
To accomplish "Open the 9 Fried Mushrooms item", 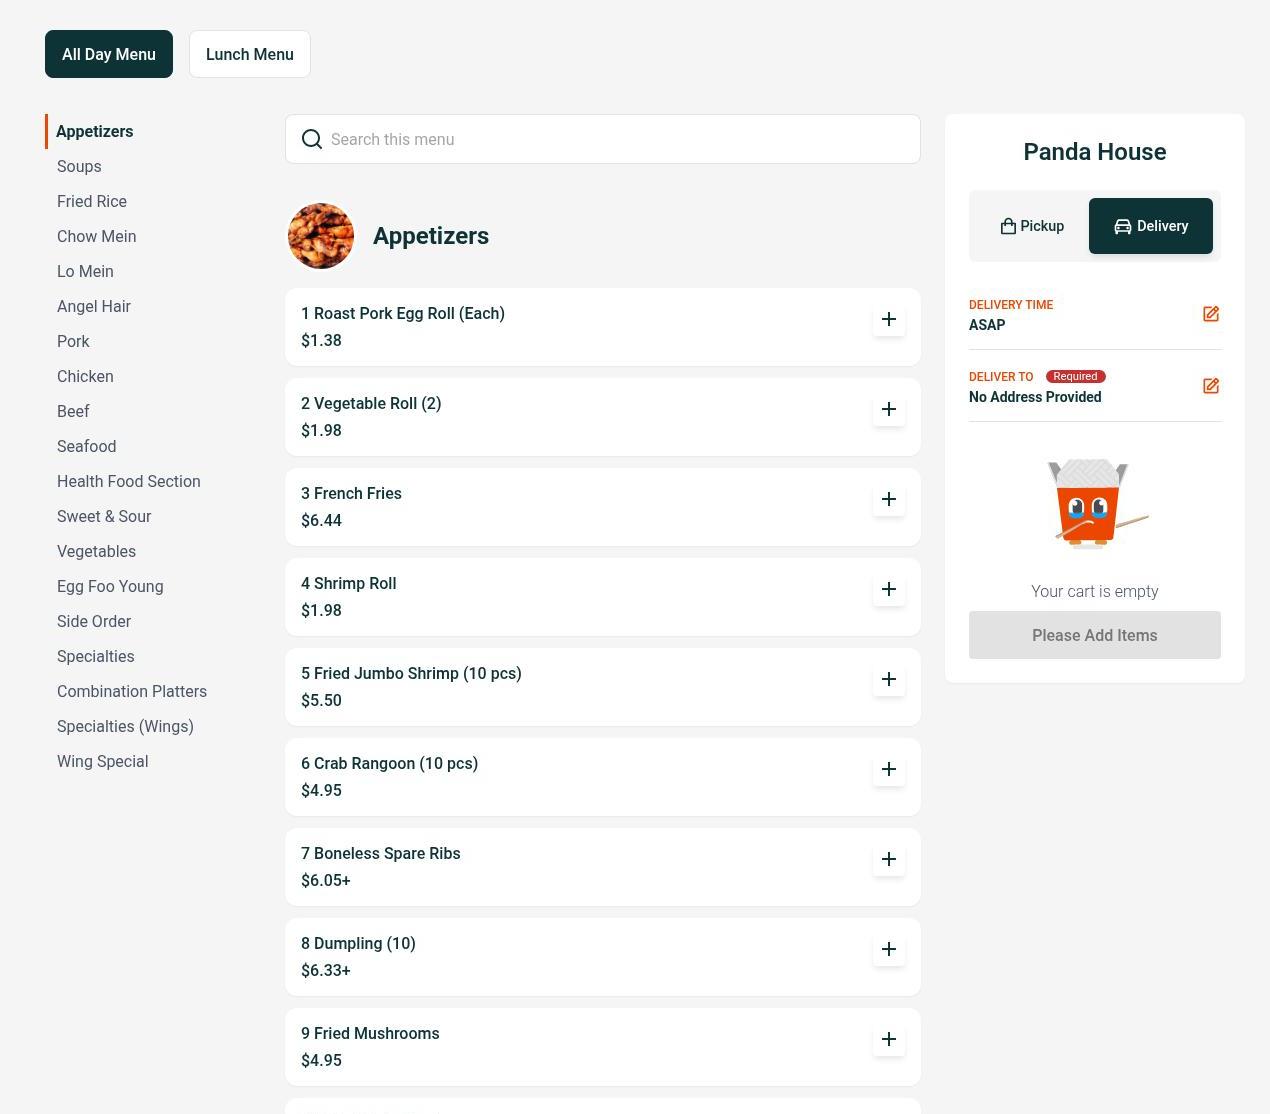I will [603, 1047].
